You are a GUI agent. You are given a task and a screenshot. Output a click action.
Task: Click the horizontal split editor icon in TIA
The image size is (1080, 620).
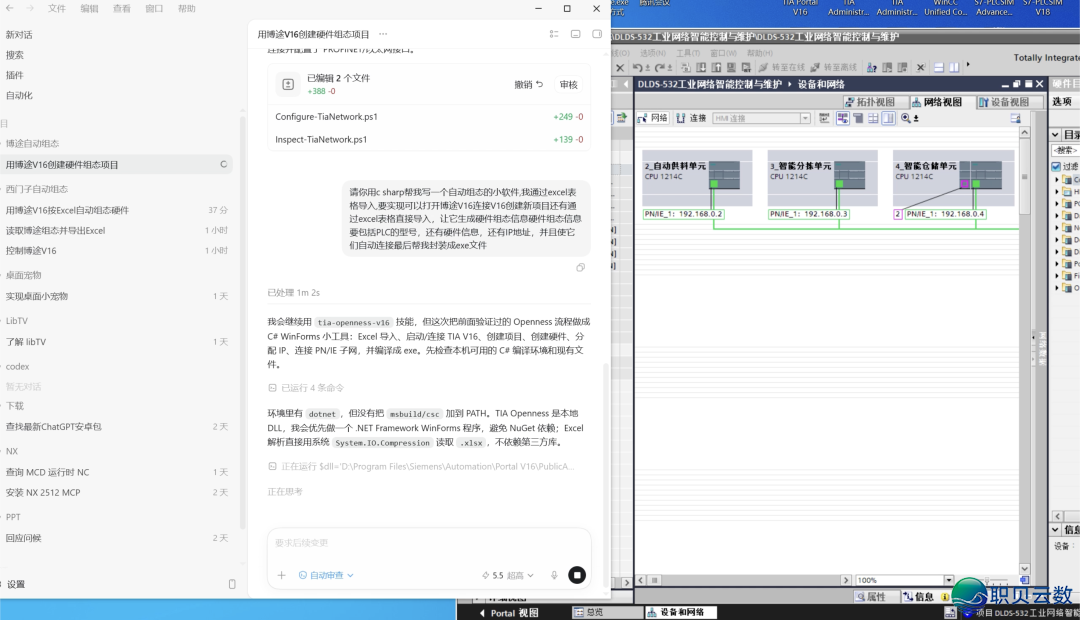[939, 68]
